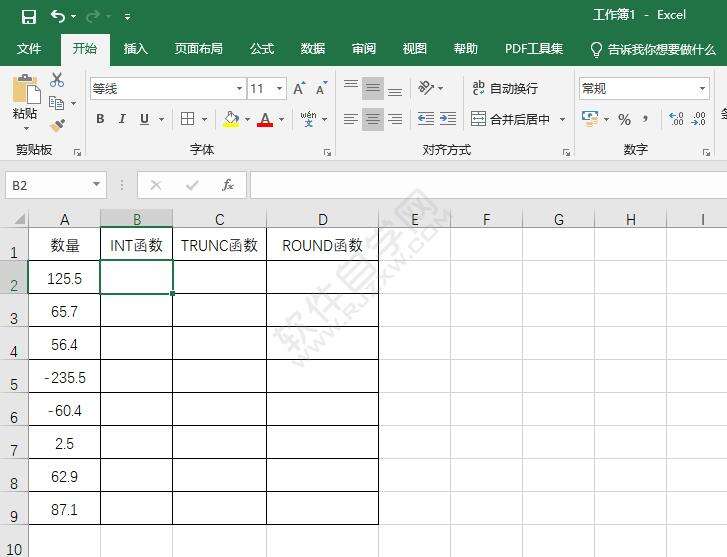
Task: Click the wén phonetic guide icon
Action: click(x=308, y=119)
